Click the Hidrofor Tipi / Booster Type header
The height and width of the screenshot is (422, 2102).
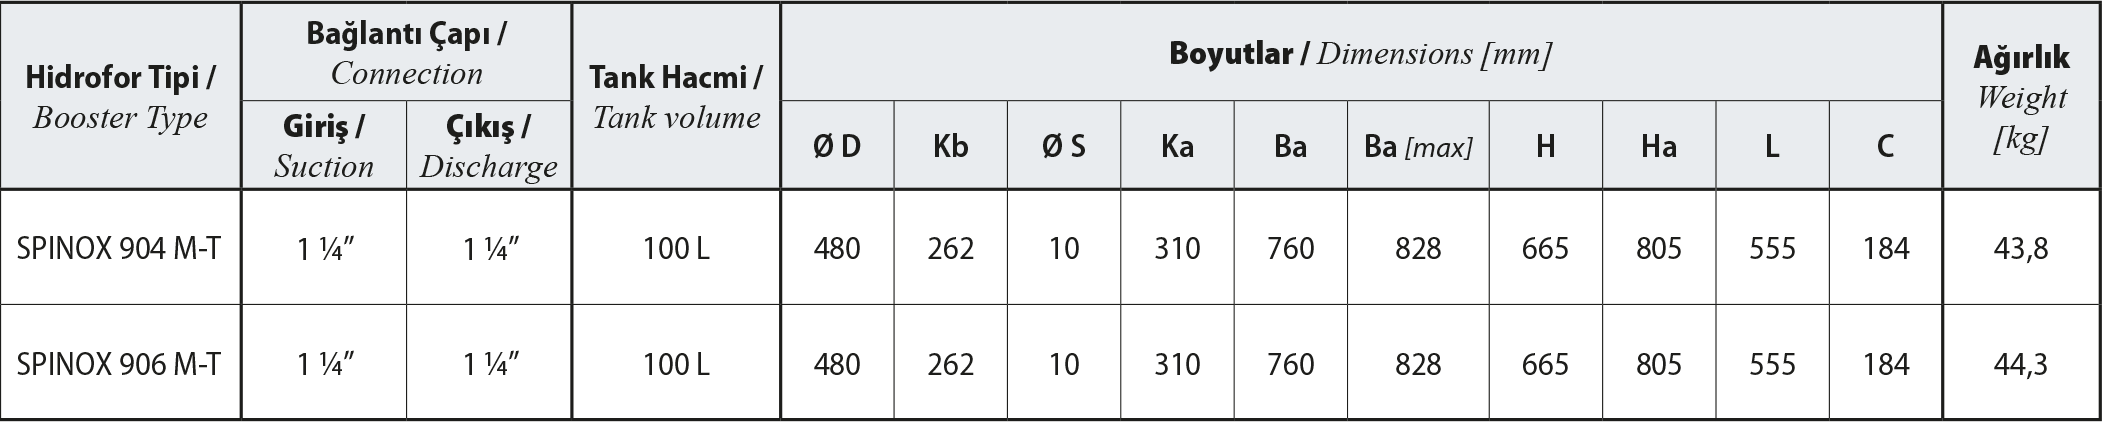click(x=120, y=96)
